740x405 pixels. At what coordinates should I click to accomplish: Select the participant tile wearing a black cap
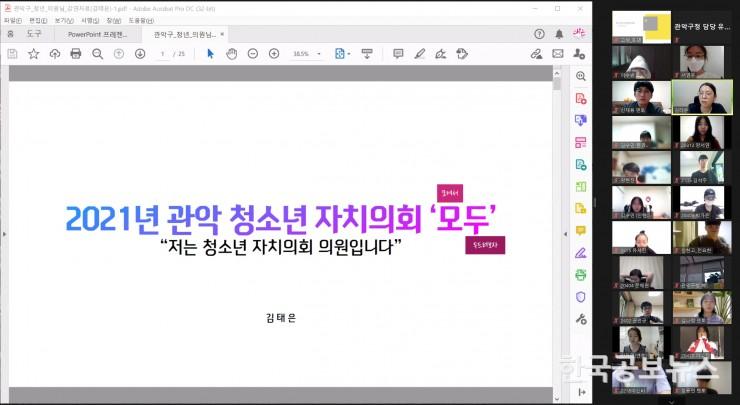702,202
